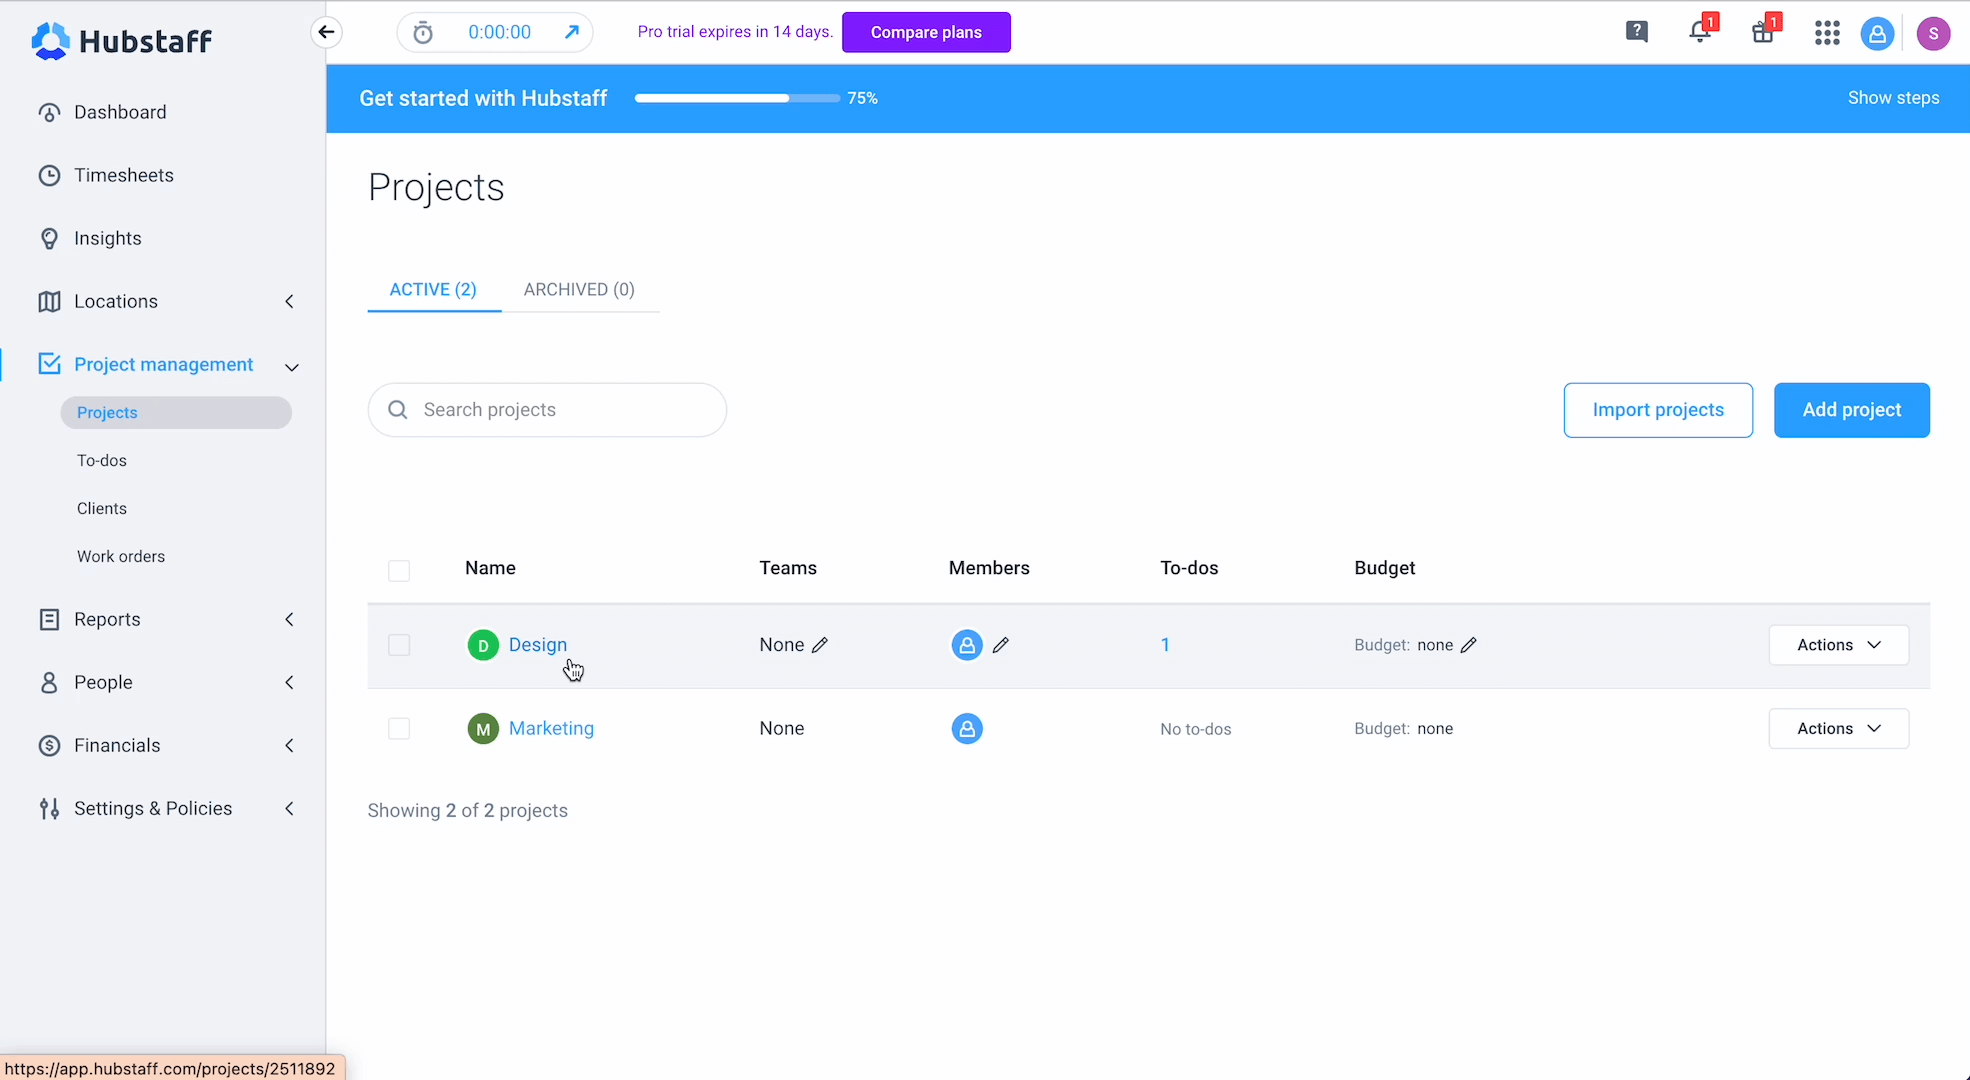
Task: Check the select-all checkbox in table header
Action: point(398,570)
